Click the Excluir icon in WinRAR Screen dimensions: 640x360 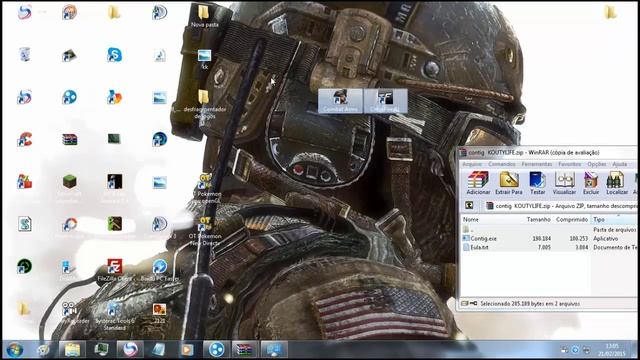pyautogui.click(x=591, y=183)
